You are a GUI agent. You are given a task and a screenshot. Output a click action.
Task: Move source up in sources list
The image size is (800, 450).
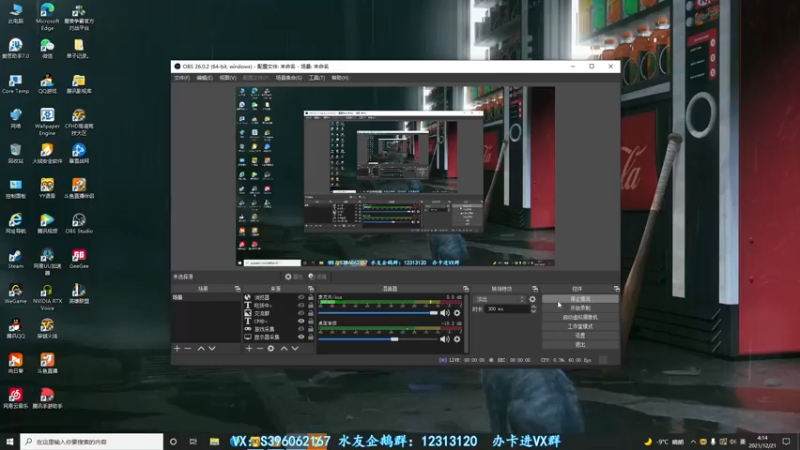click(284, 348)
